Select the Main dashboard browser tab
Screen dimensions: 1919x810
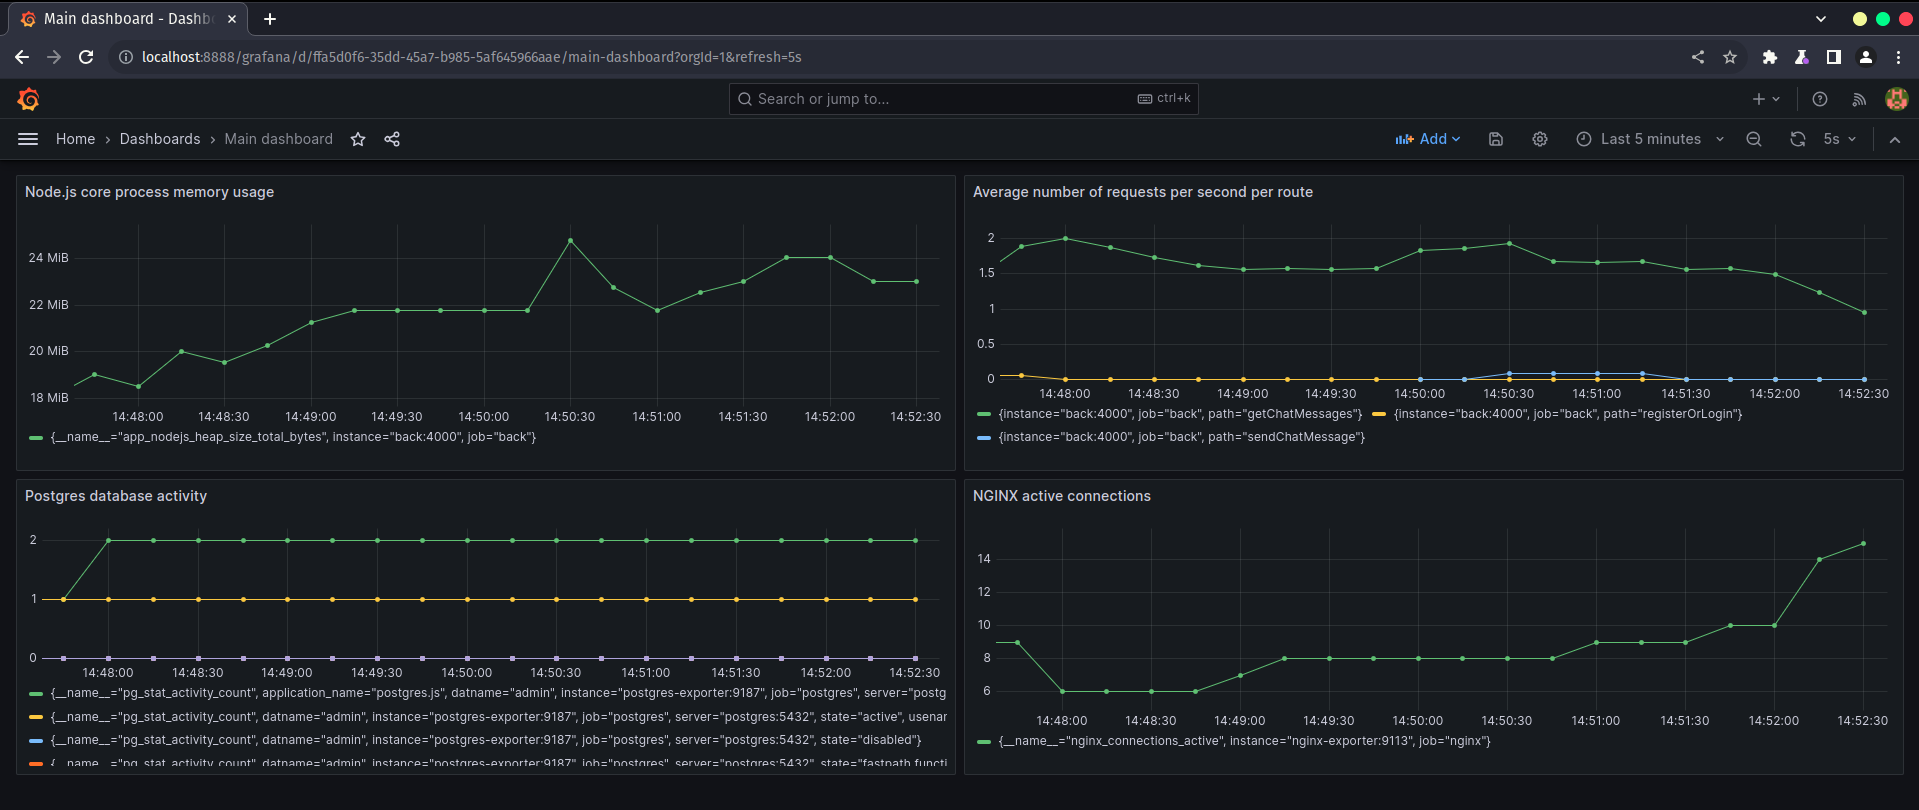[x=127, y=19]
